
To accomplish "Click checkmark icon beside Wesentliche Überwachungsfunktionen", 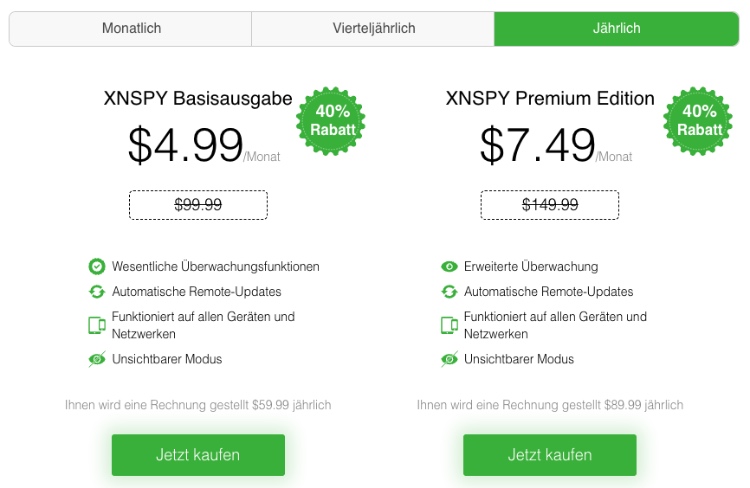I will pyautogui.click(x=97, y=267).
